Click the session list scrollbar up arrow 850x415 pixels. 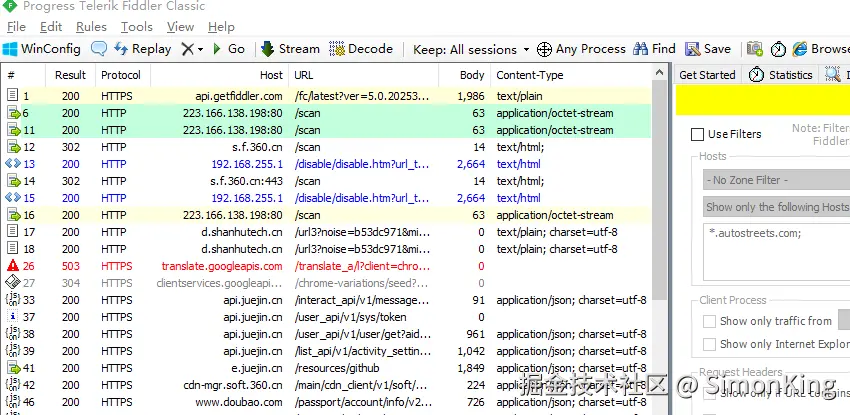tap(659, 72)
